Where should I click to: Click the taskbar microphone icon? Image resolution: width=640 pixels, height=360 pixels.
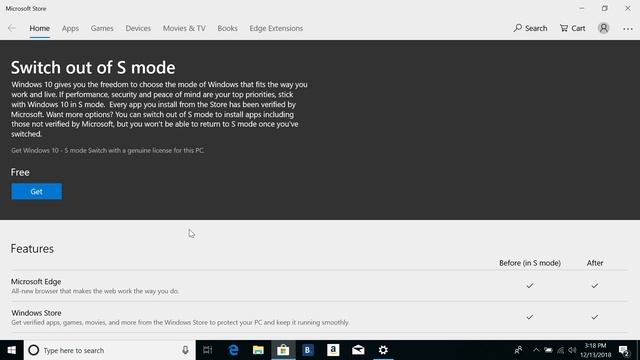click(x=185, y=350)
